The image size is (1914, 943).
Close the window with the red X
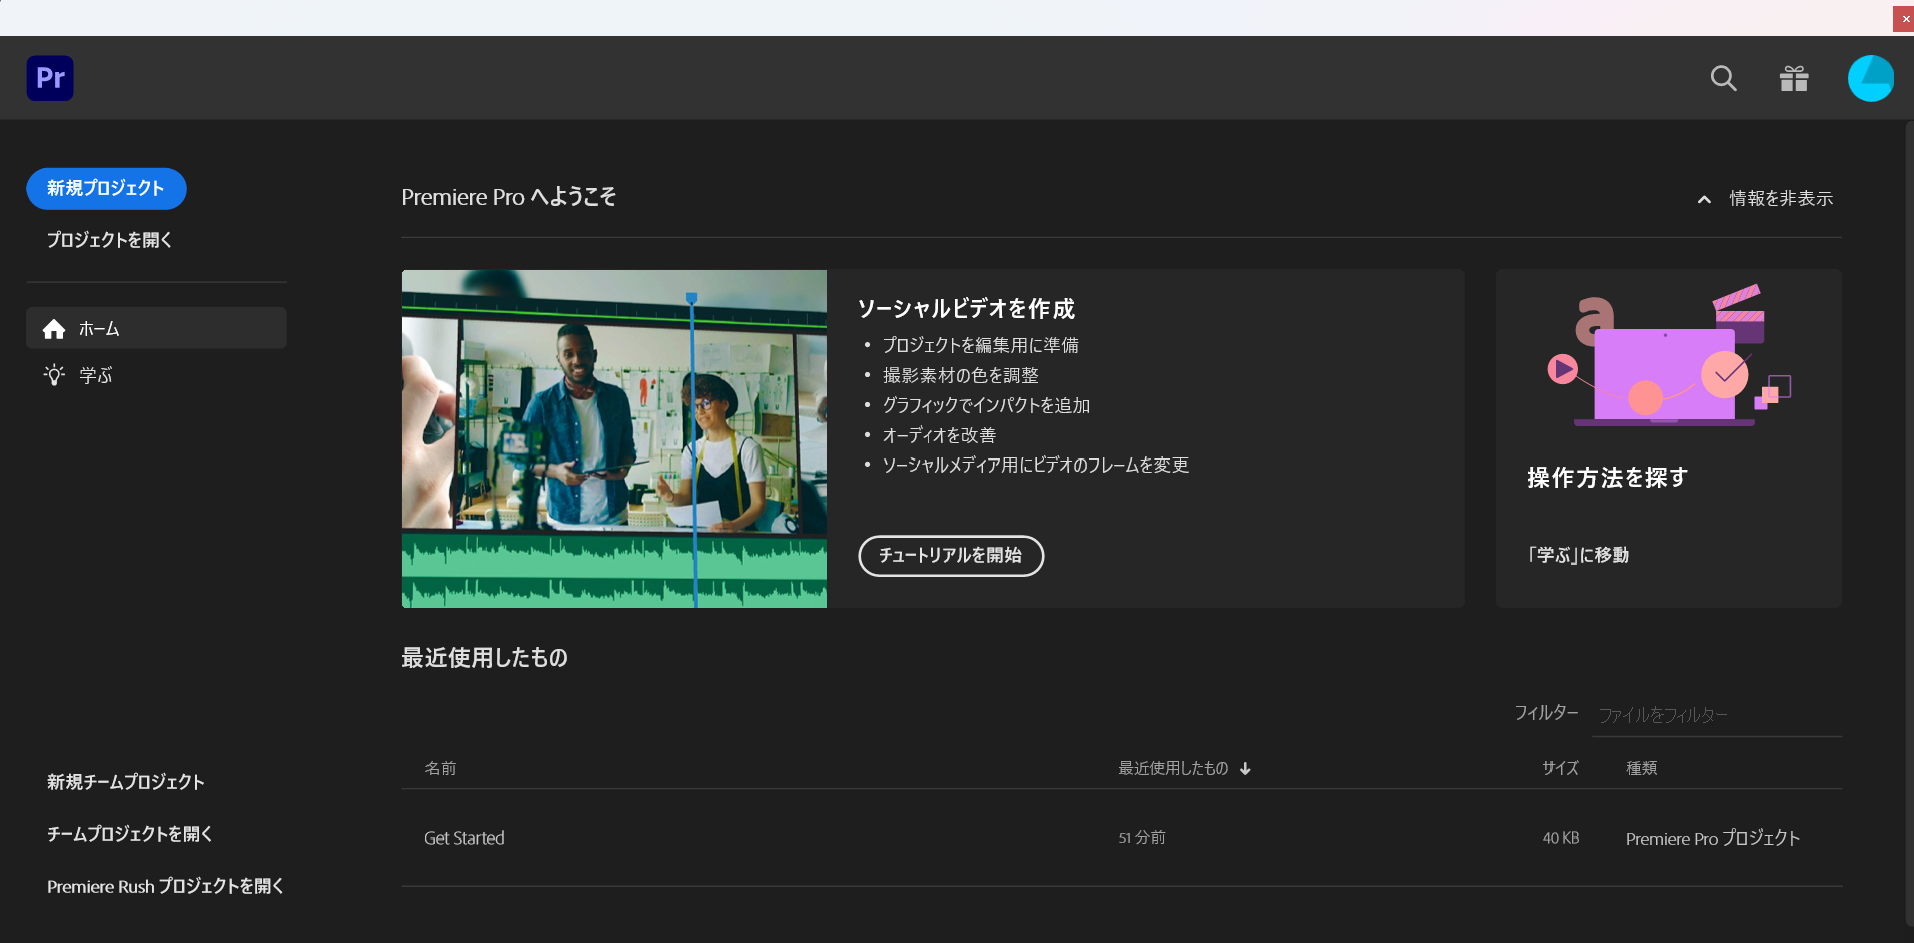point(1904,19)
